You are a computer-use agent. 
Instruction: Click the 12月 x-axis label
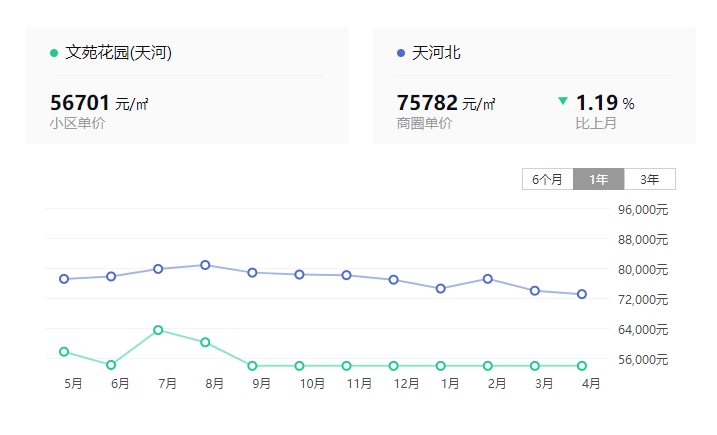(x=407, y=383)
